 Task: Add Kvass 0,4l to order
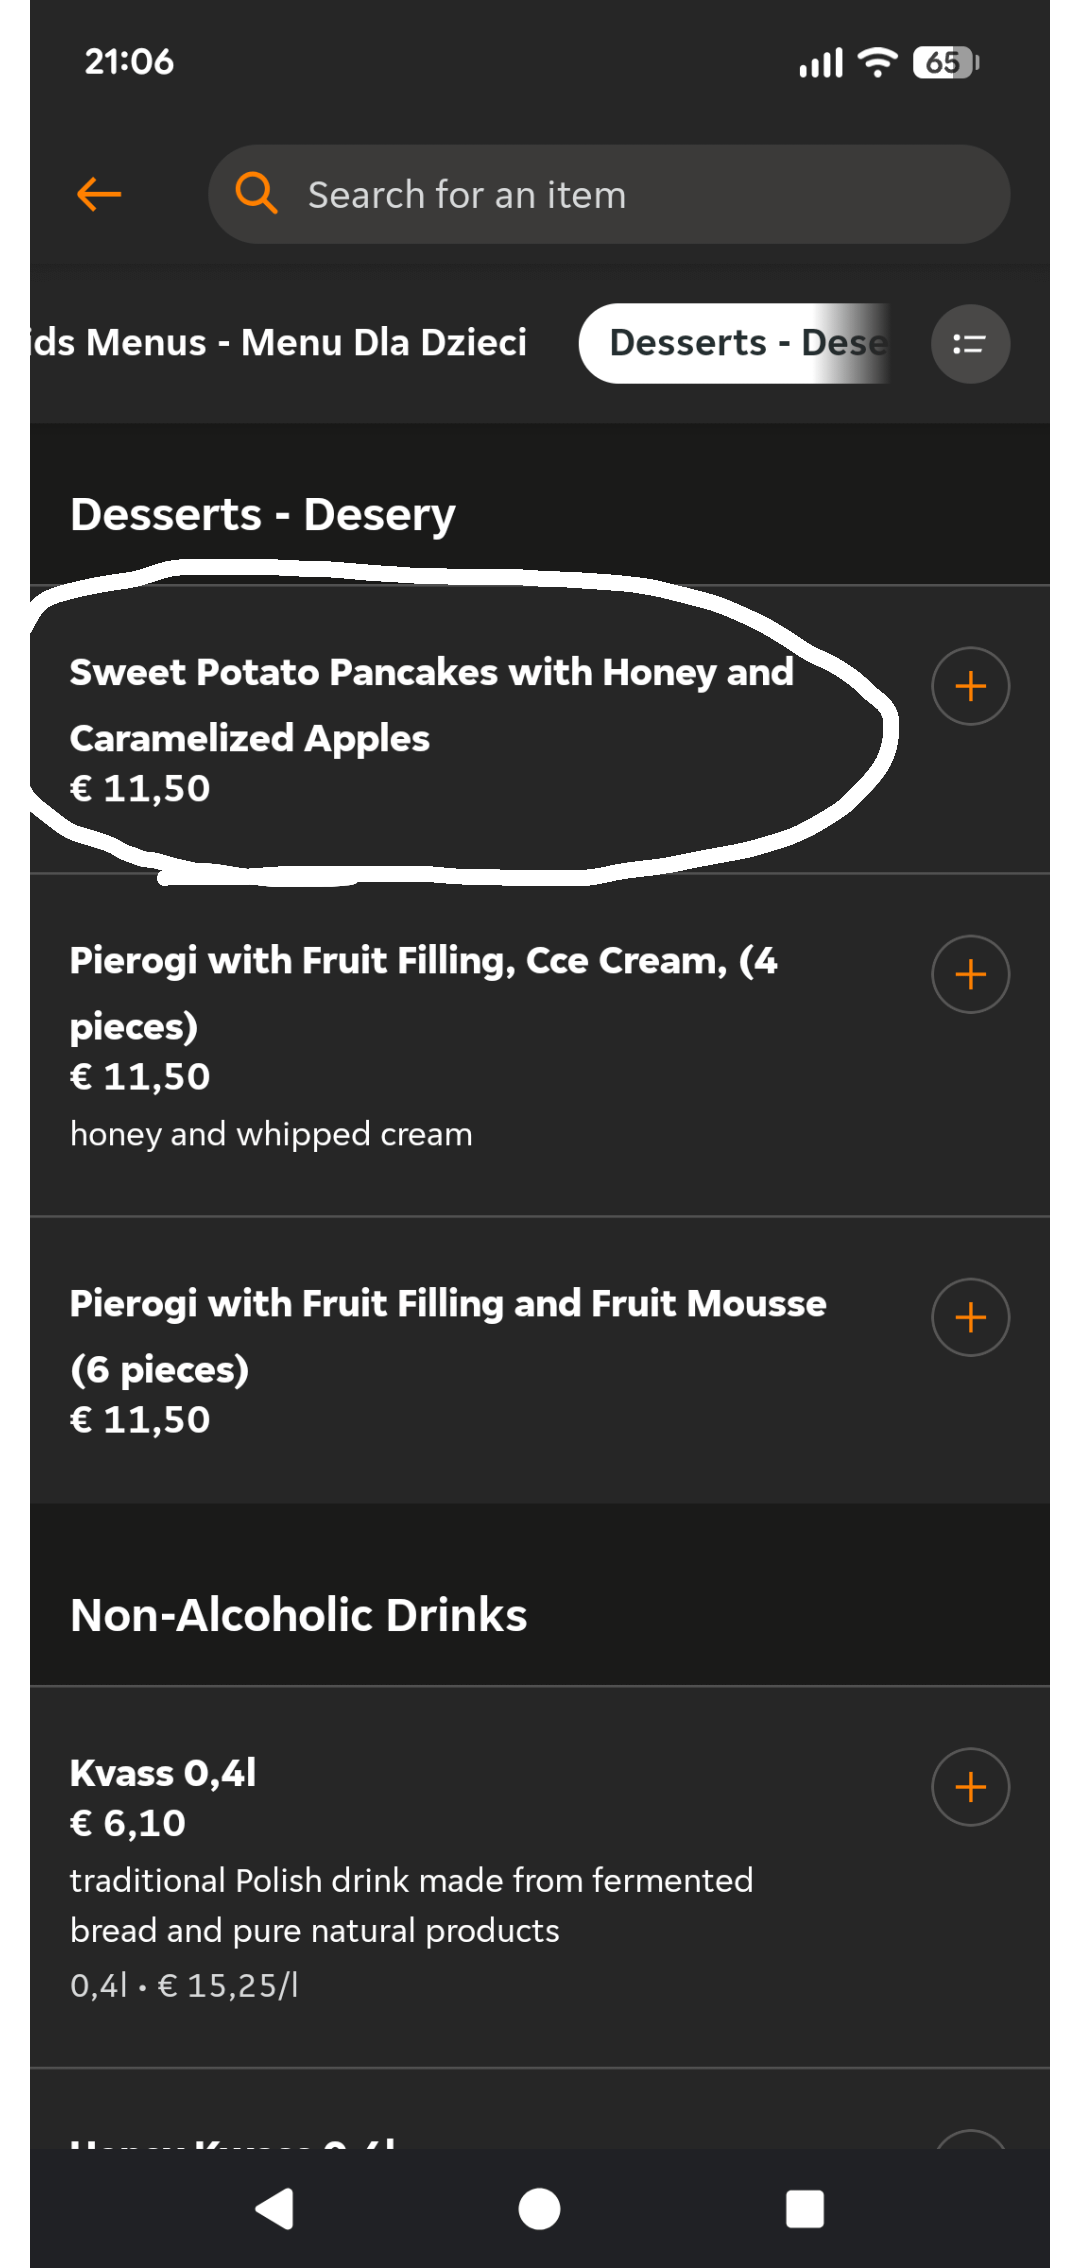point(970,1787)
